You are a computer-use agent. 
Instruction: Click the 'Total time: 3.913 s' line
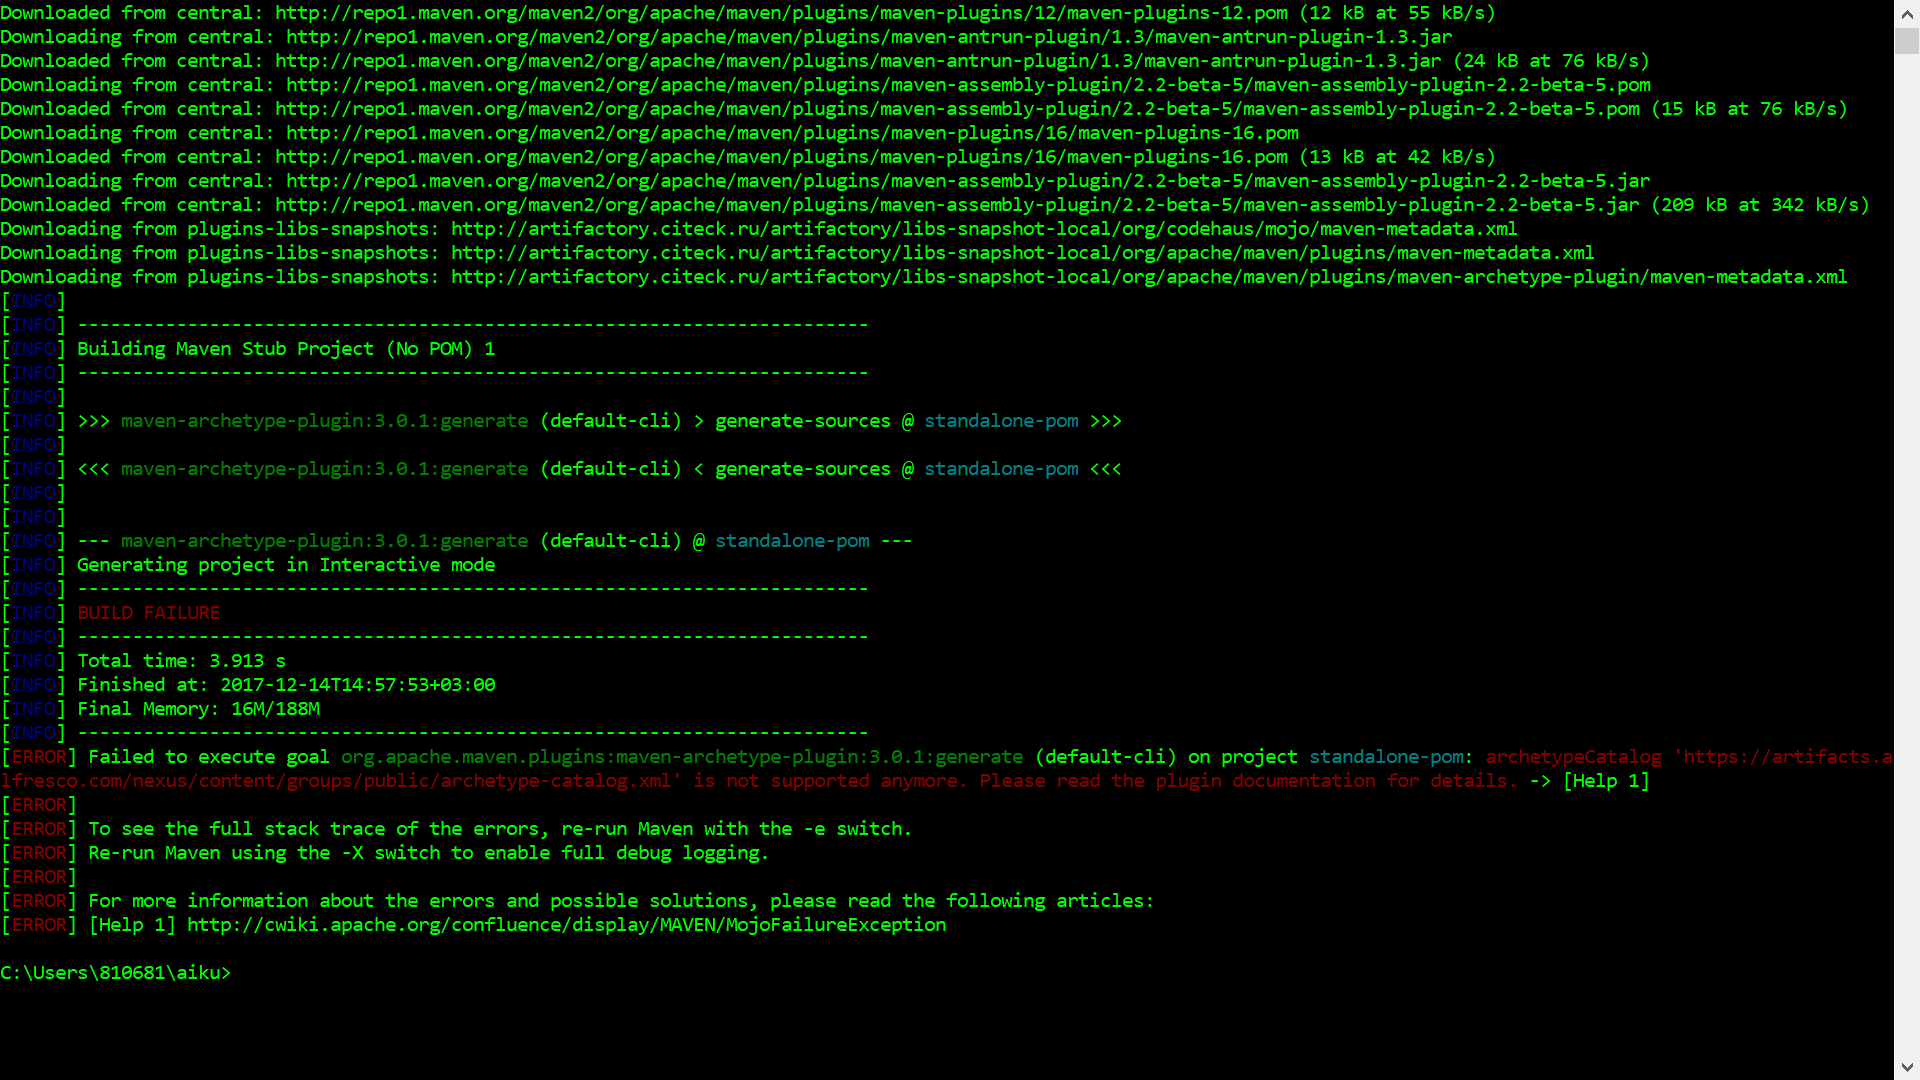click(x=180, y=661)
